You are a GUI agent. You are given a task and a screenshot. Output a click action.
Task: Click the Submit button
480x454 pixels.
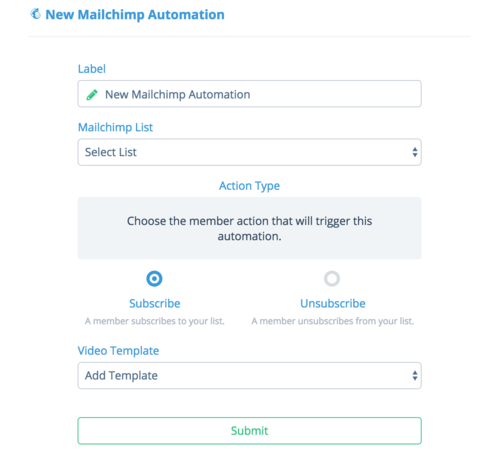tap(249, 431)
